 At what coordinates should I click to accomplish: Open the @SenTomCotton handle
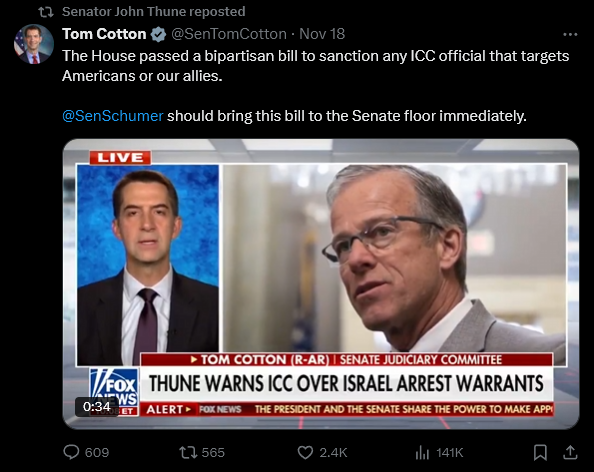pos(229,34)
